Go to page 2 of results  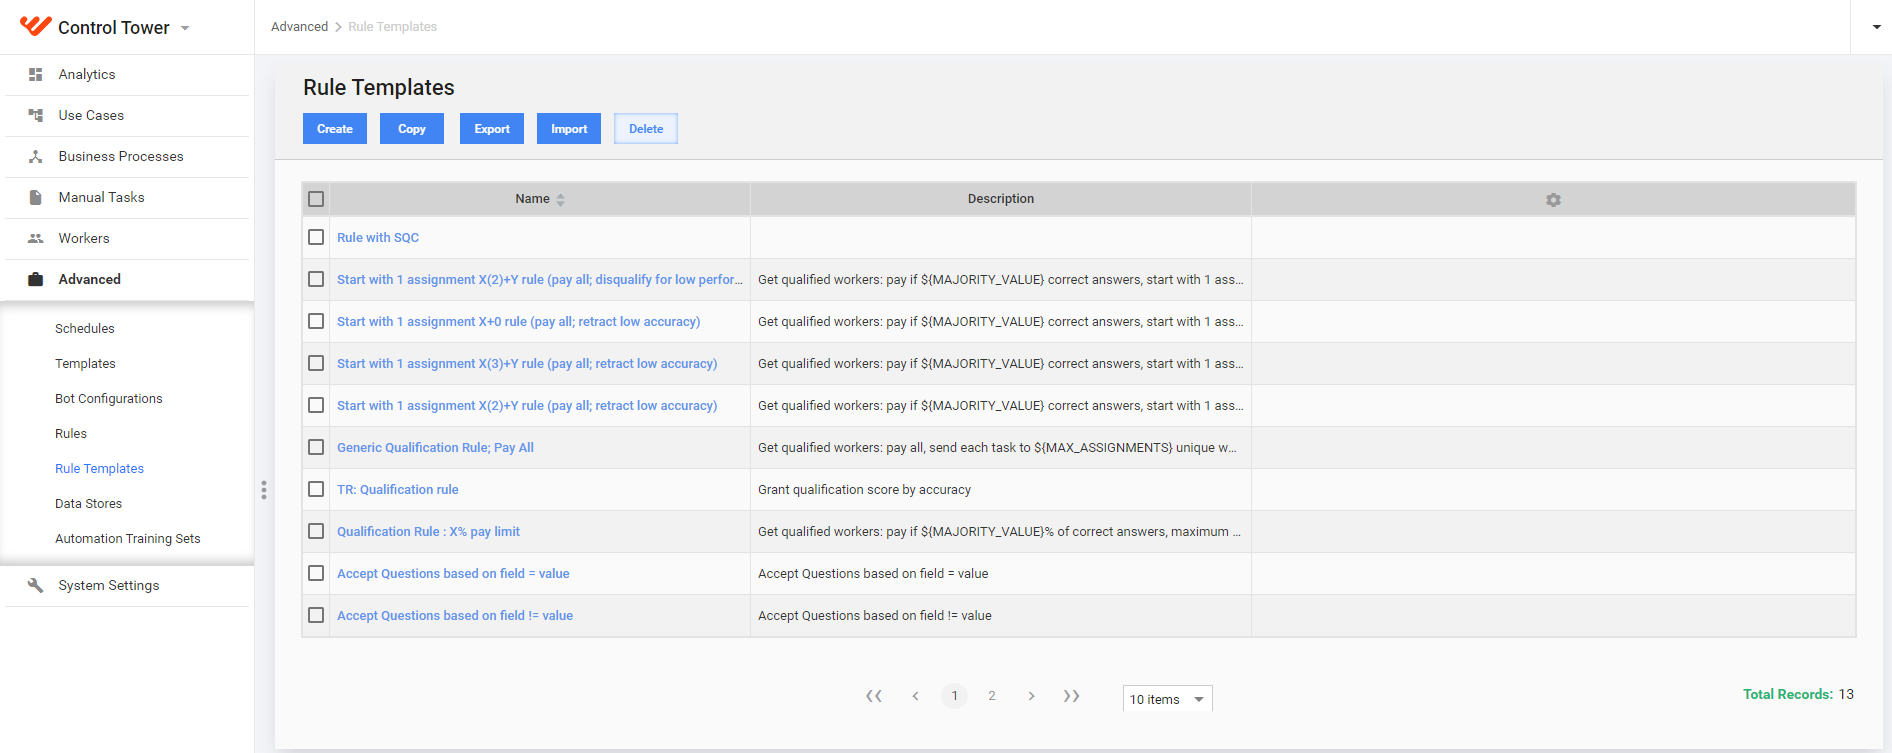(992, 696)
